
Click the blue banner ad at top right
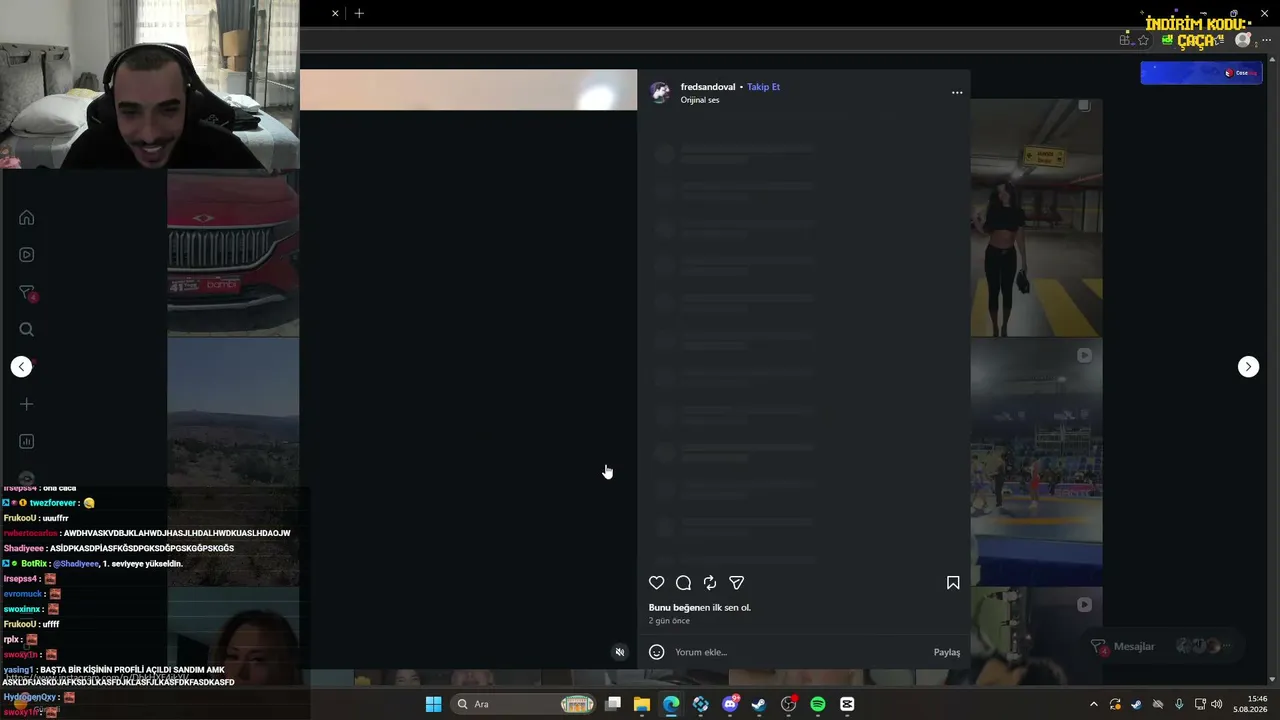[1201, 73]
